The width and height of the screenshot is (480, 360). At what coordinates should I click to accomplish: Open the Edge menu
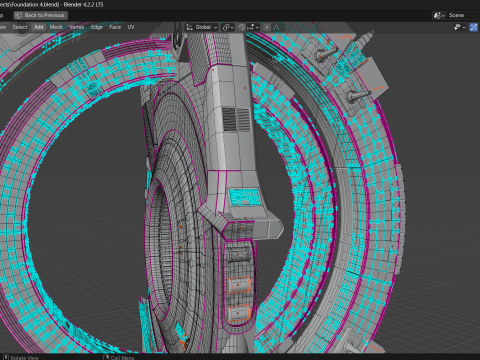point(97,27)
